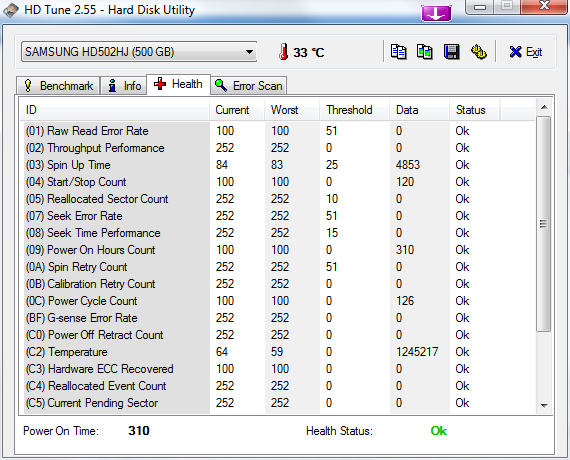570x460 pixels.
Task: Open the SAMSUNG HD502HJ drive dropdown
Action: 139,52
